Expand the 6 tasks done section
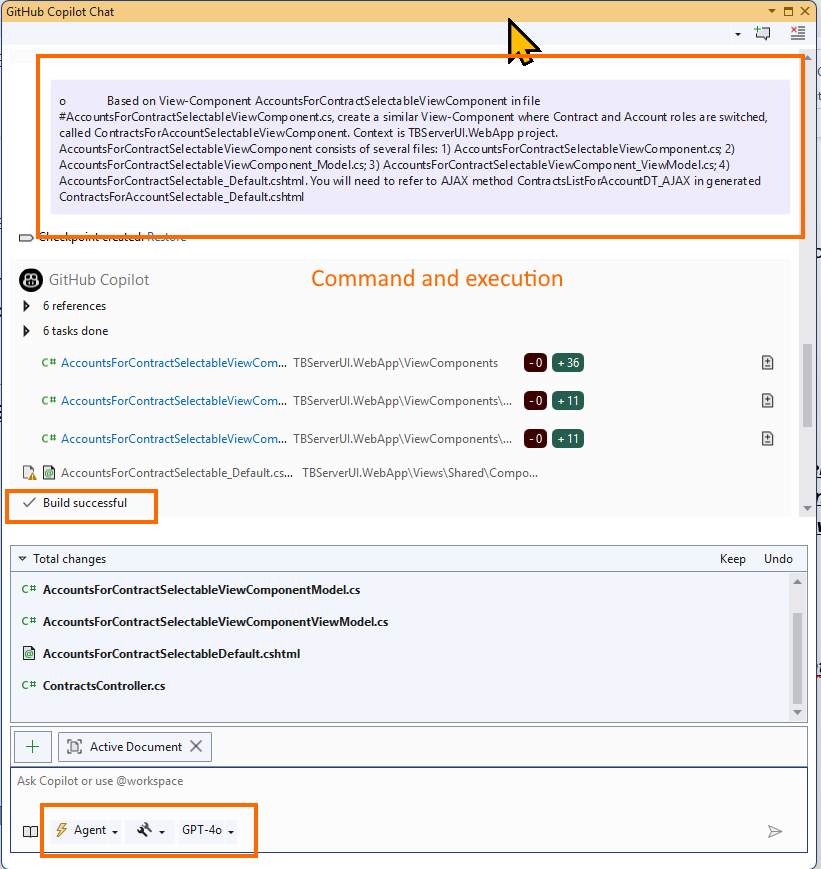 click(x=26, y=331)
